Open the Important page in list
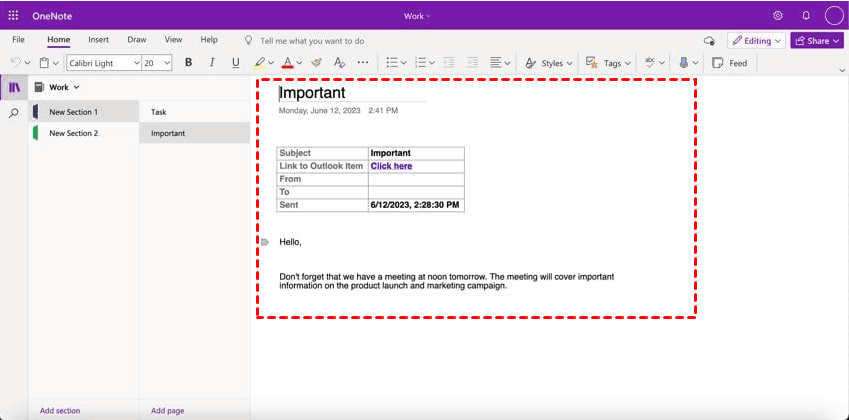This screenshot has width=849, height=420. click(194, 133)
